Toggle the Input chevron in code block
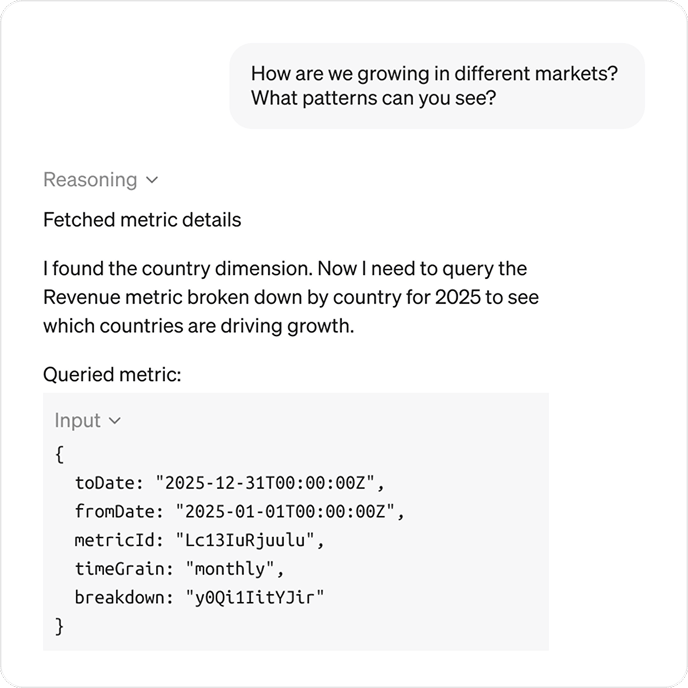The height and width of the screenshot is (688, 688). pos(114,421)
